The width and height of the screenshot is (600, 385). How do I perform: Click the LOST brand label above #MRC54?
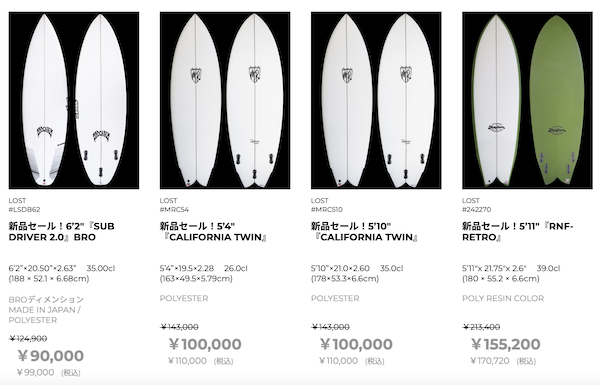coord(168,201)
